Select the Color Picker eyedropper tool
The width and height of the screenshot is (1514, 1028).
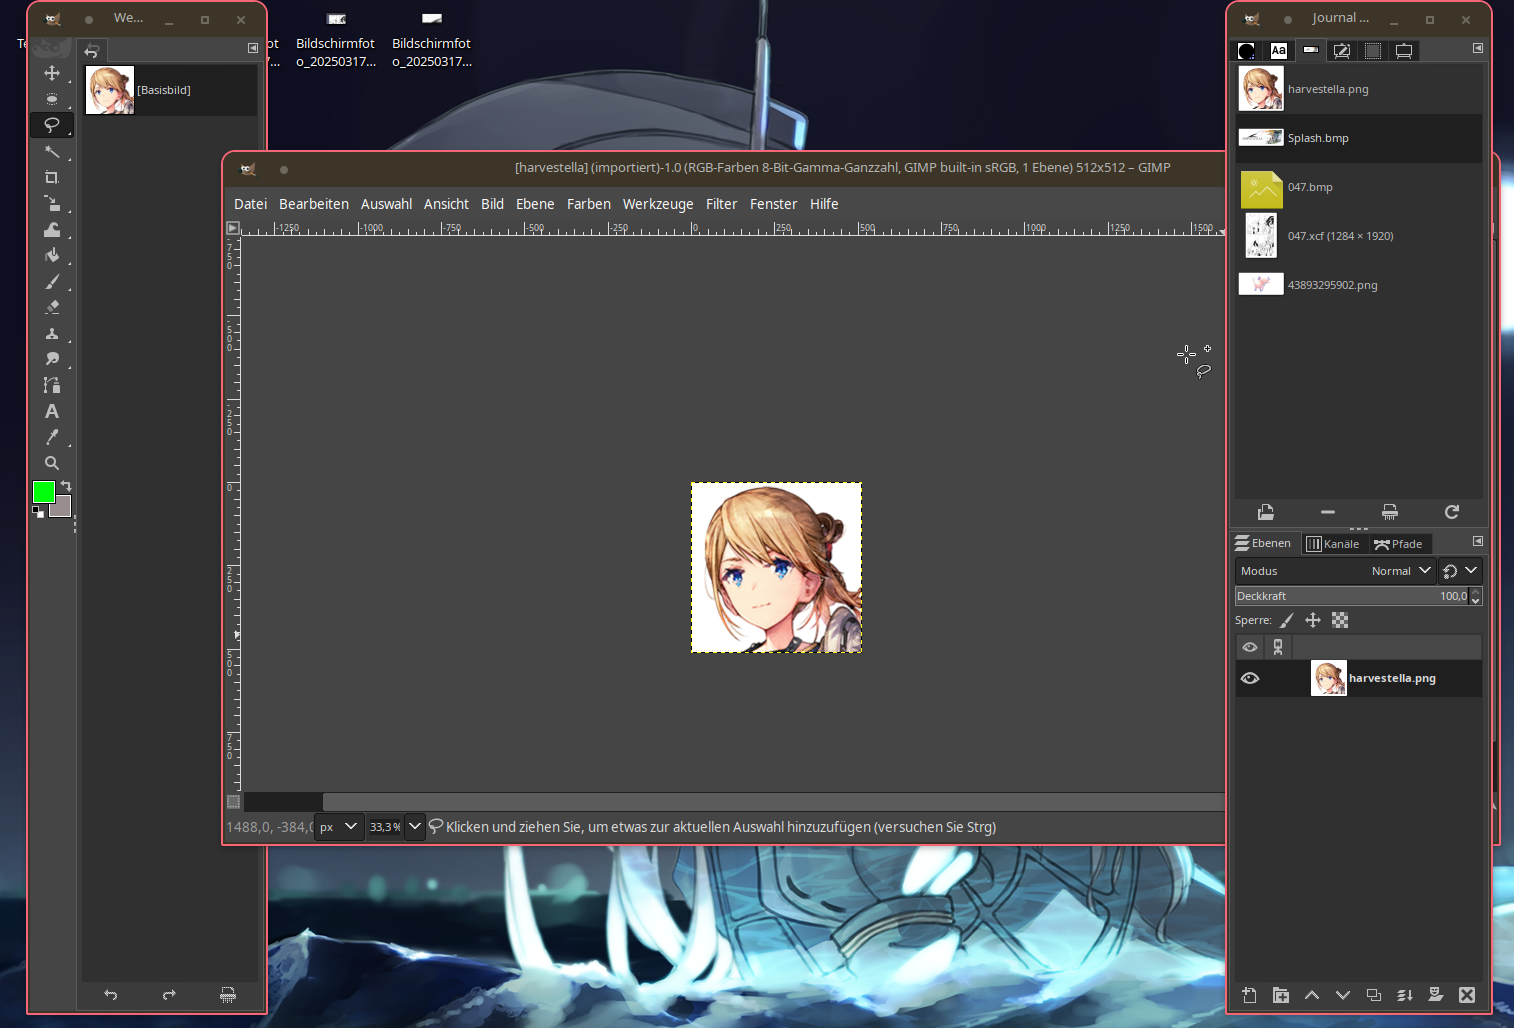[52, 437]
